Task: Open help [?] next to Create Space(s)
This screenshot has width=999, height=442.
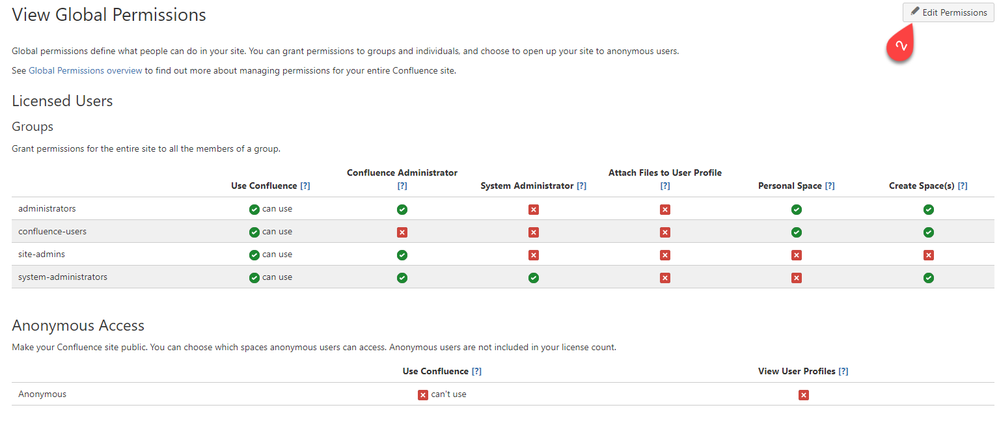Action: click(x=963, y=186)
